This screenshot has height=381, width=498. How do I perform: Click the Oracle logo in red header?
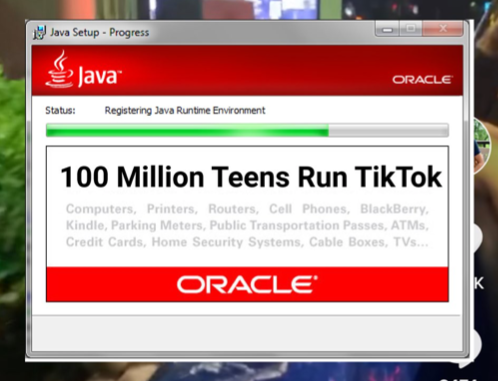click(422, 80)
